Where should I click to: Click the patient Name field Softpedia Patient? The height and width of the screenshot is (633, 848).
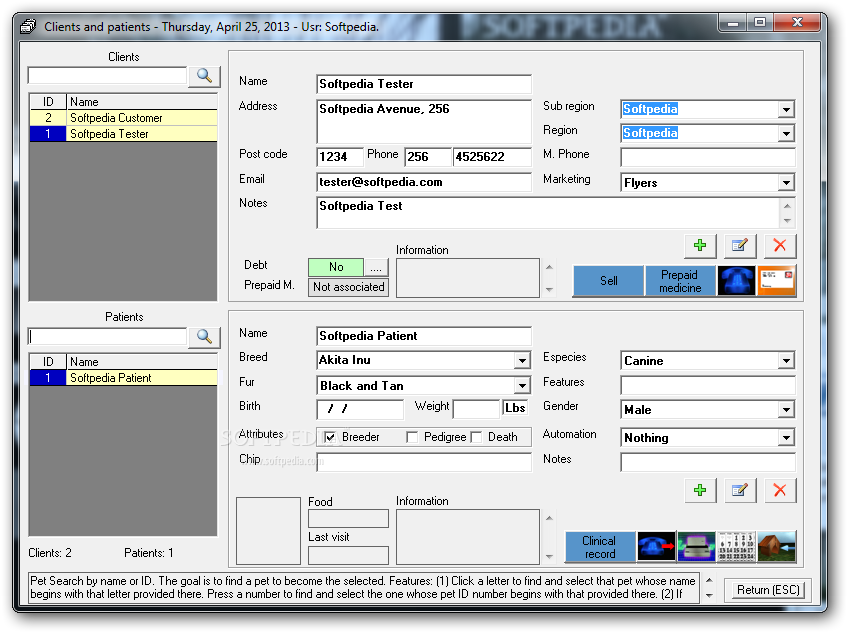point(423,336)
